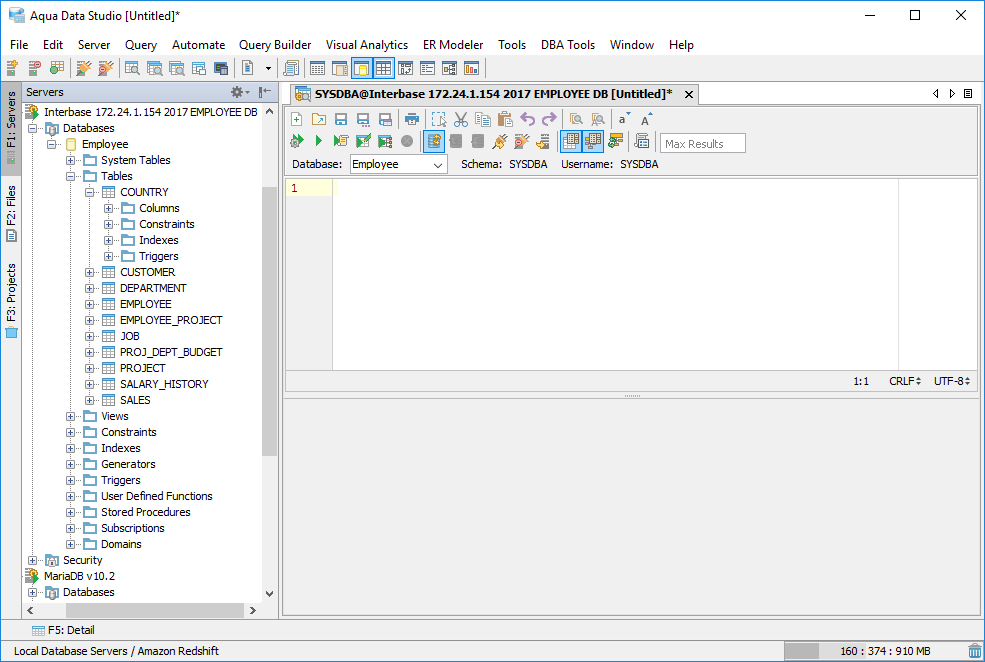Viewport: 985px width, 662px height.
Task: Toggle the auto-commit database icon
Action: coord(434,141)
